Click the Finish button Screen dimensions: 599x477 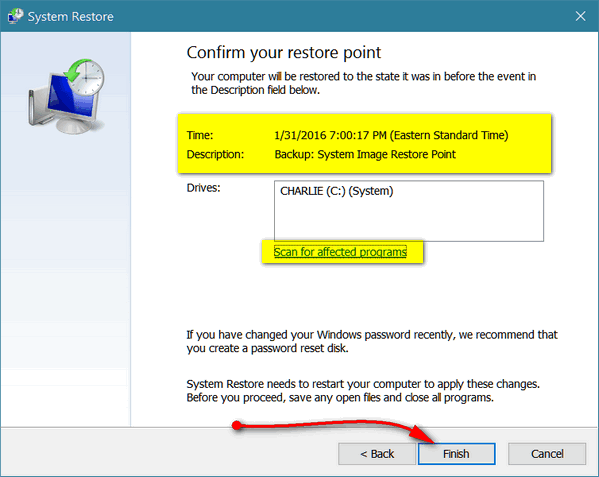click(457, 454)
